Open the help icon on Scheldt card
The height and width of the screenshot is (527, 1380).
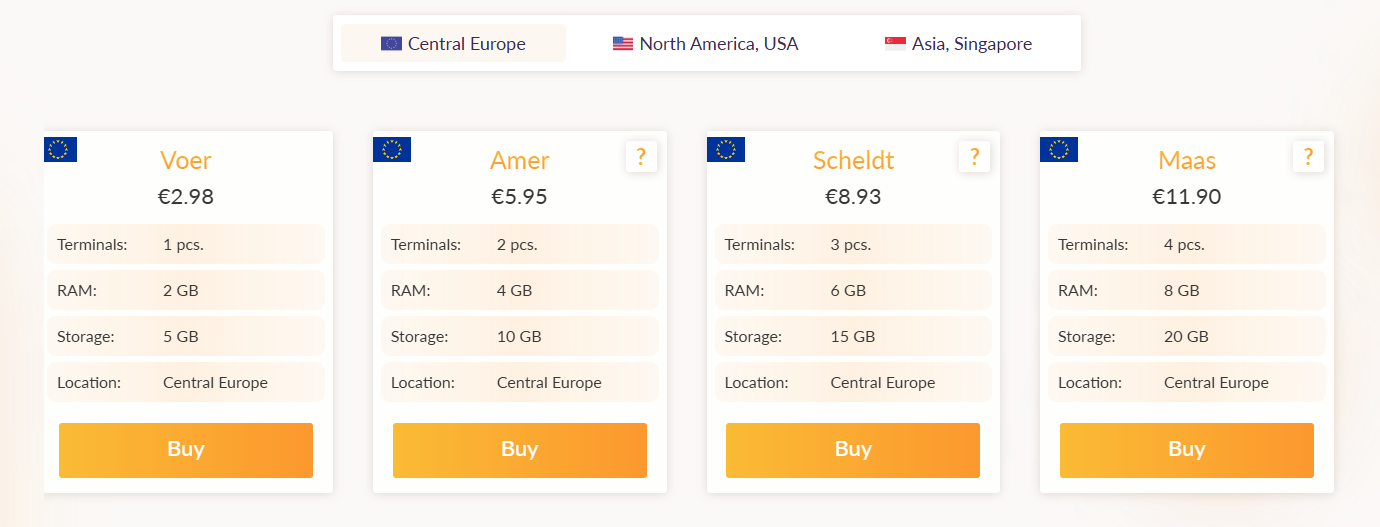click(x=974, y=156)
